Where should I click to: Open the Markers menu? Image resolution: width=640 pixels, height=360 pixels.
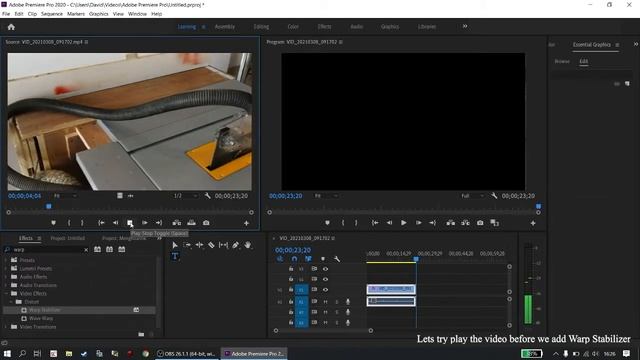[x=76, y=14]
